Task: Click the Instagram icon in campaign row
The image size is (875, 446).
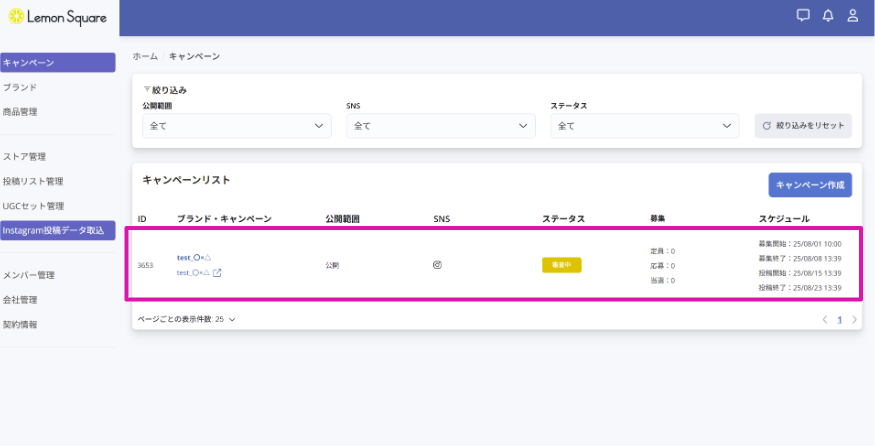Action: [437, 265]
